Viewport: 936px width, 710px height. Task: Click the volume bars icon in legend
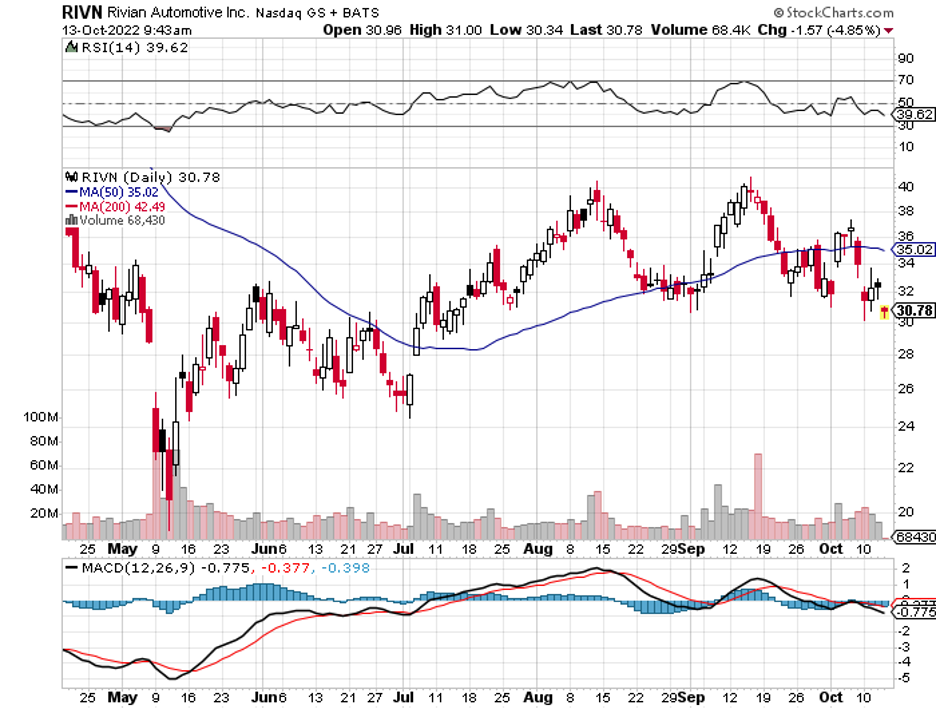pyautogui.click(x=70, y=220)
